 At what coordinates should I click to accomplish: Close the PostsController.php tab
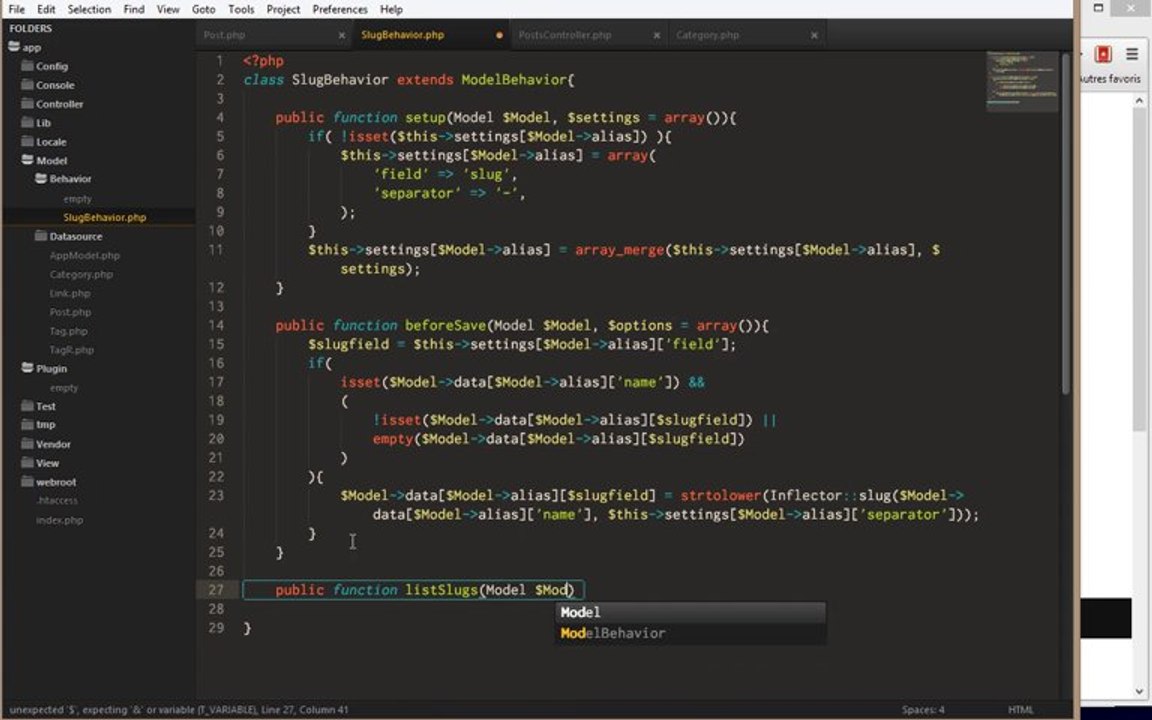tap(657, 35)
